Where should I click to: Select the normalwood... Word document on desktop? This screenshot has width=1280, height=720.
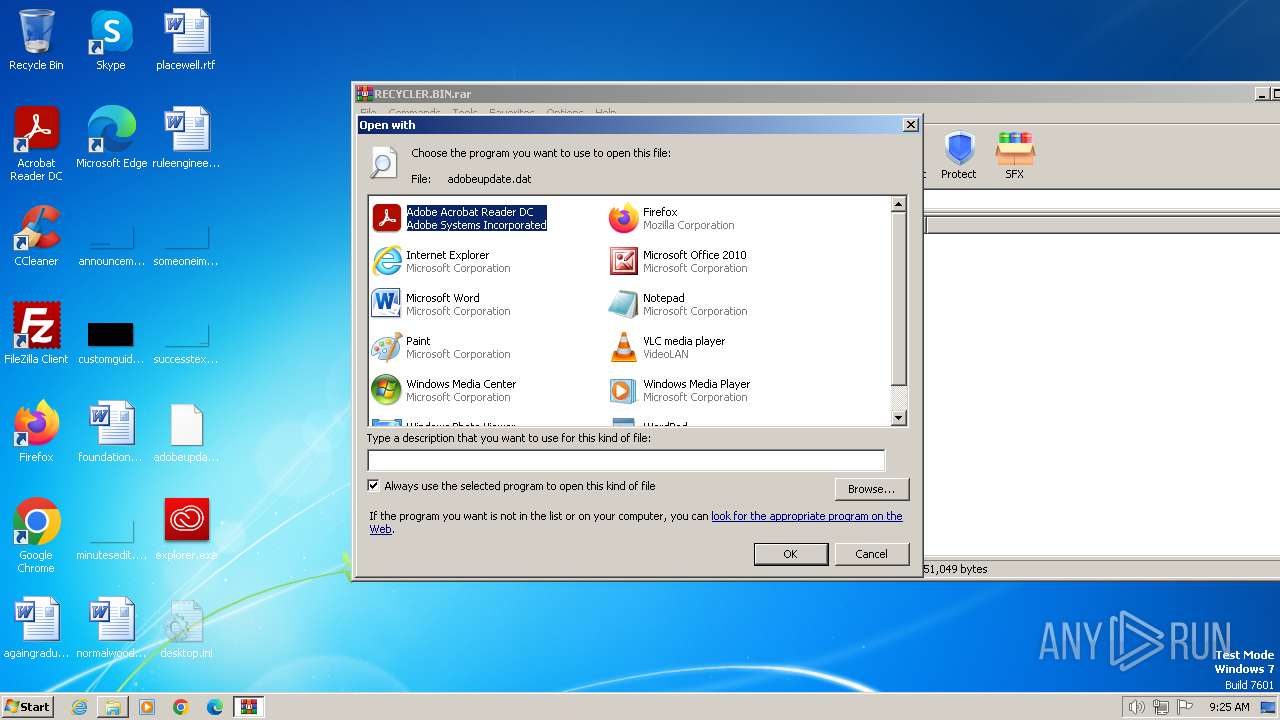pyautogui.click(x=111, y=628)
